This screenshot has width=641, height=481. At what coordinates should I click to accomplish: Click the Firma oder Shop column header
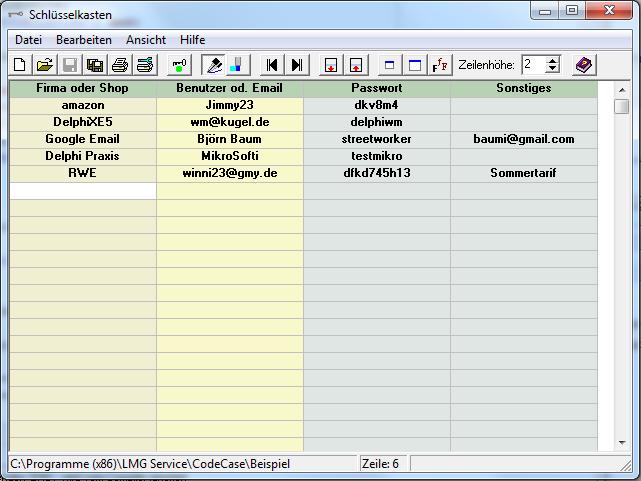click(83, 88)
